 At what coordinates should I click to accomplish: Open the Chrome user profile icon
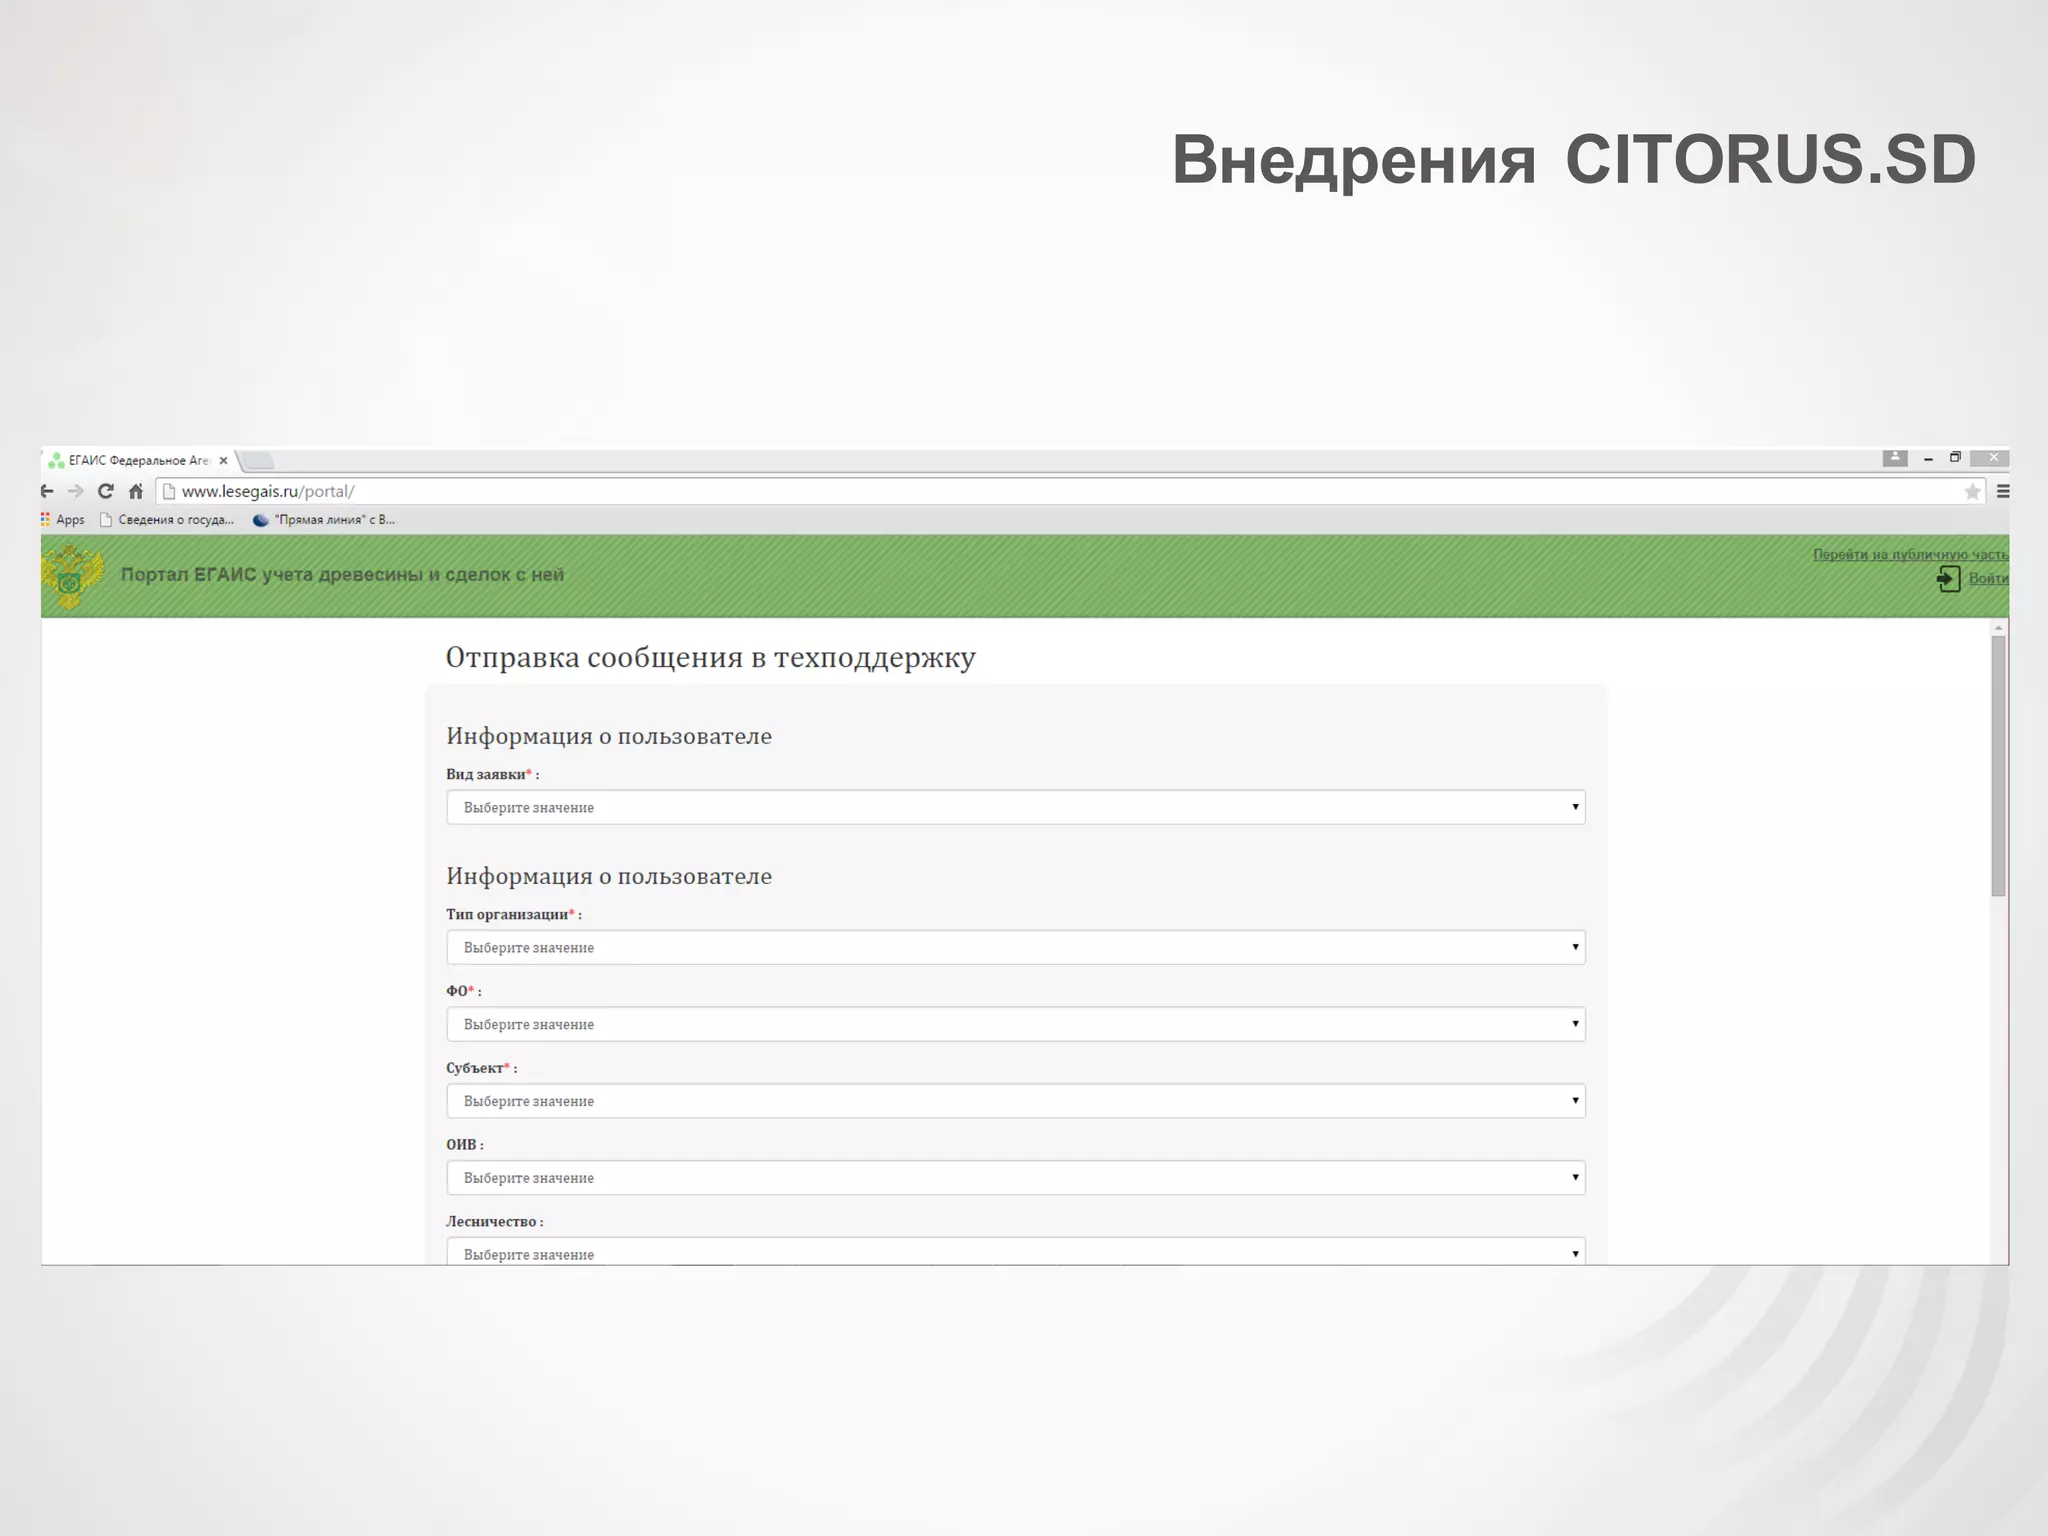tap(1895, 458)
